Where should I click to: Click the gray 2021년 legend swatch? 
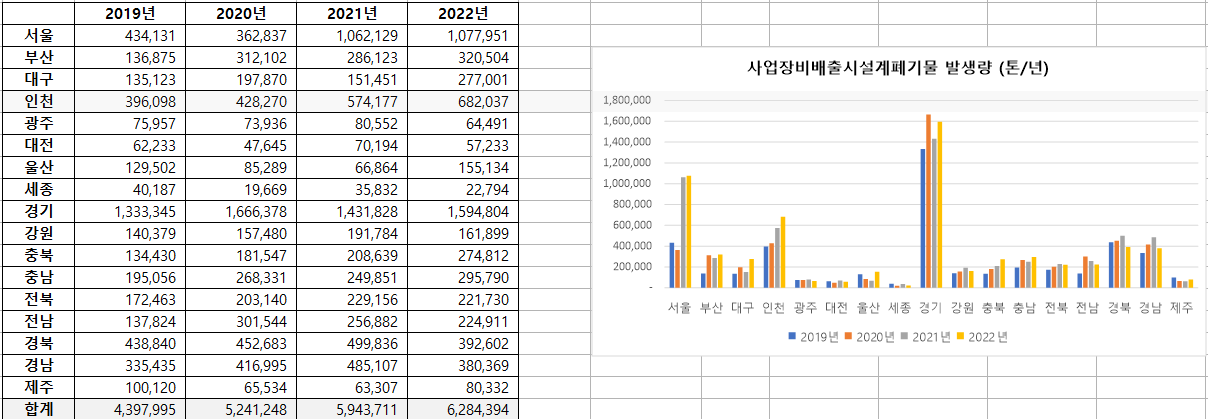tap(905, 336)
